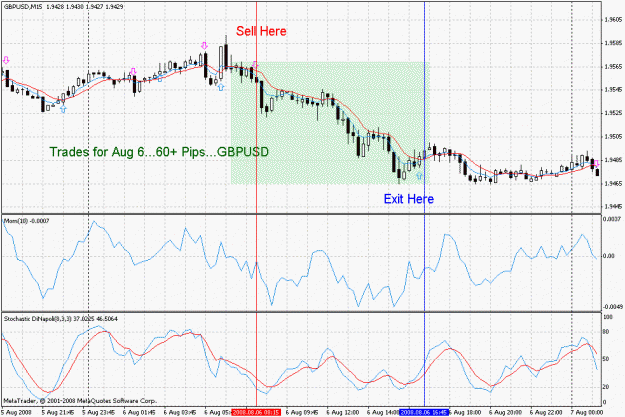Image resolution: width=625 pixels, height=417 pixels.
Task: Click the 1.9505 price level
Action: 613,137
